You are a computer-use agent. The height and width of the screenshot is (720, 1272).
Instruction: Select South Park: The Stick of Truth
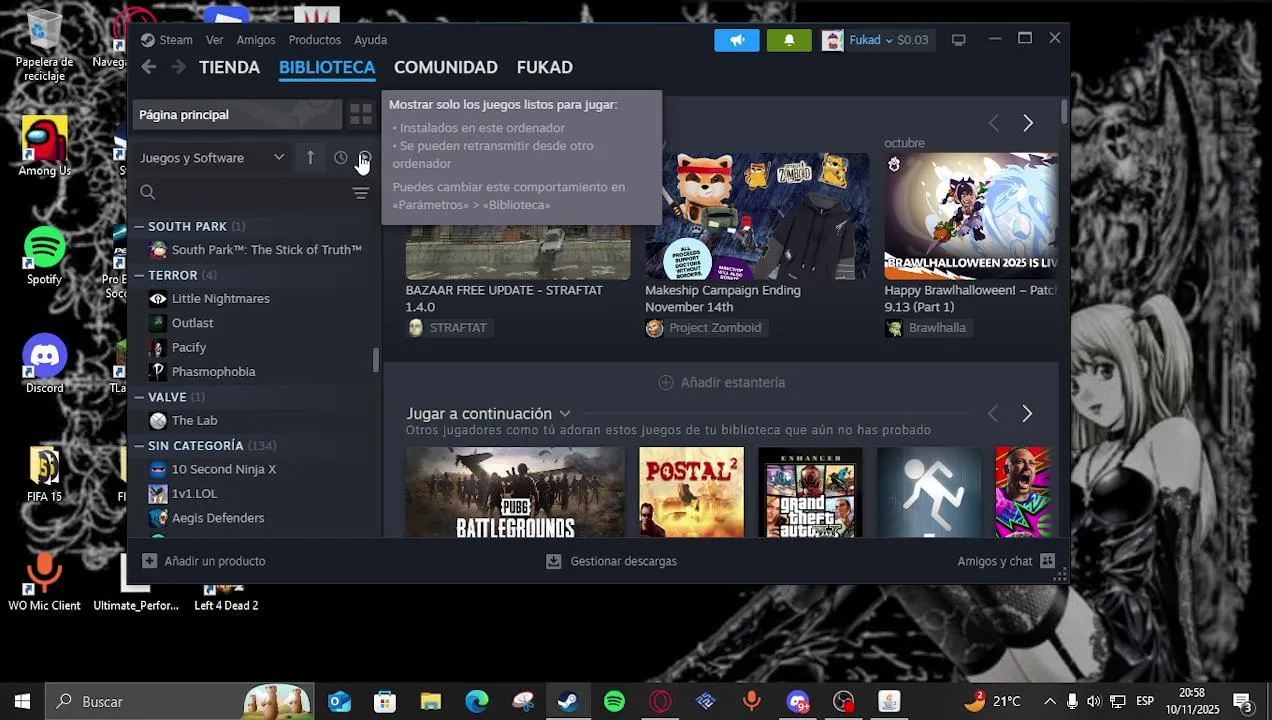click(255, 250)
